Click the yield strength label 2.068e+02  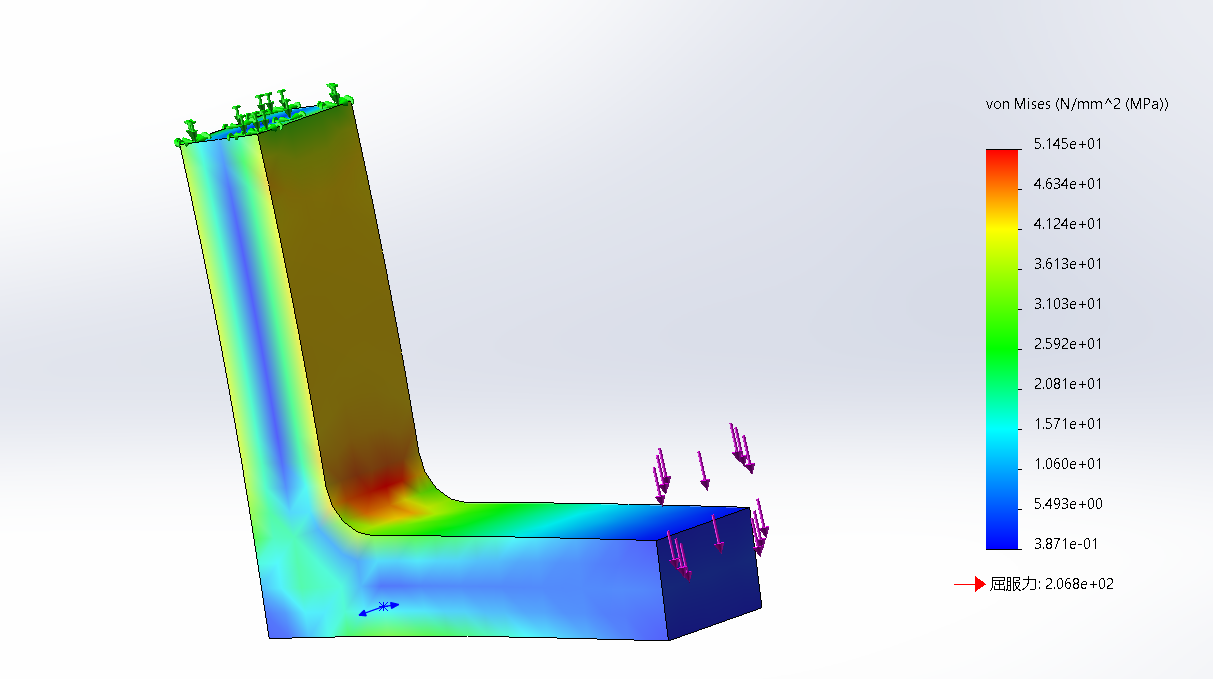click(x=1051, y=584)
